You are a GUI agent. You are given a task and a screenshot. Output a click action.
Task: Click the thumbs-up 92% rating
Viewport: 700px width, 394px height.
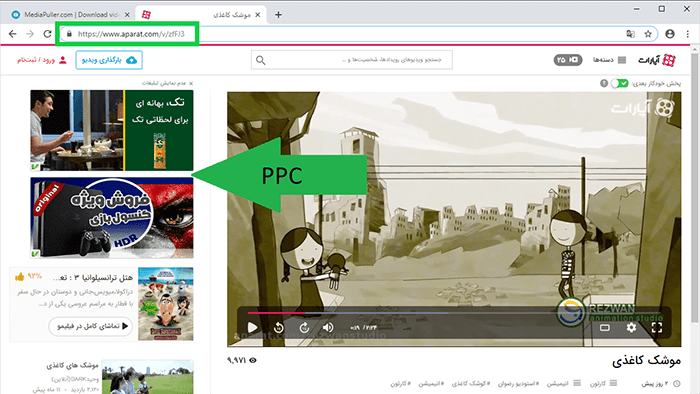28,277
